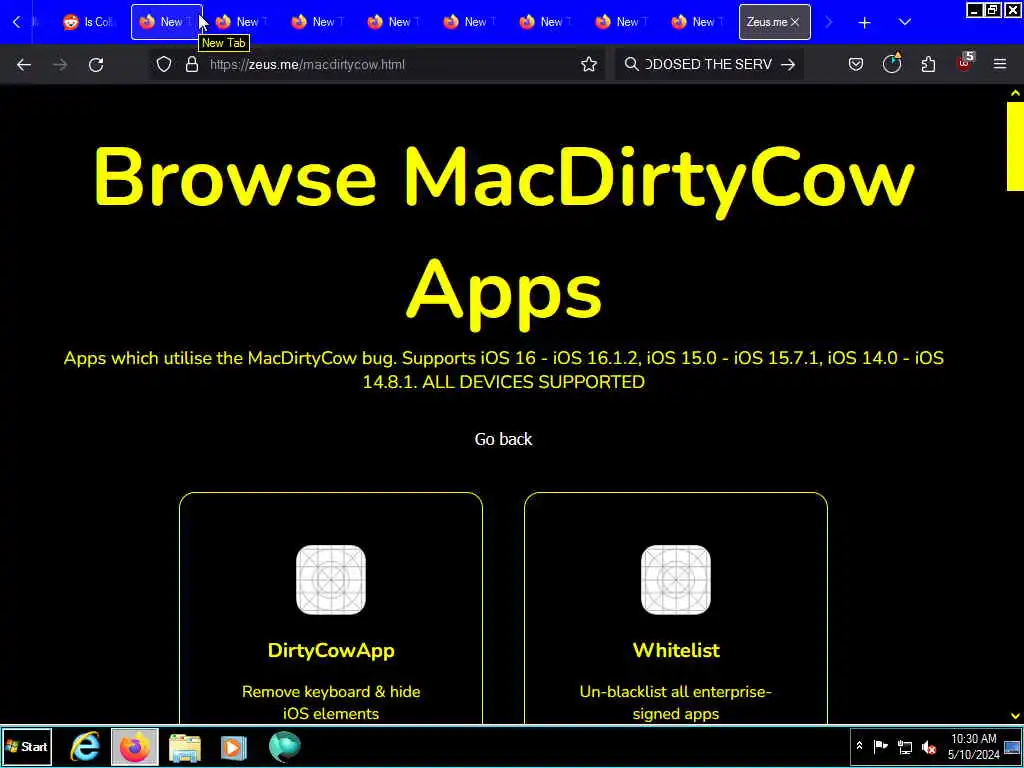Click the yellow vertical scrollbar thumb
The image size is (1024, 768).
[x=1015, y=146]
